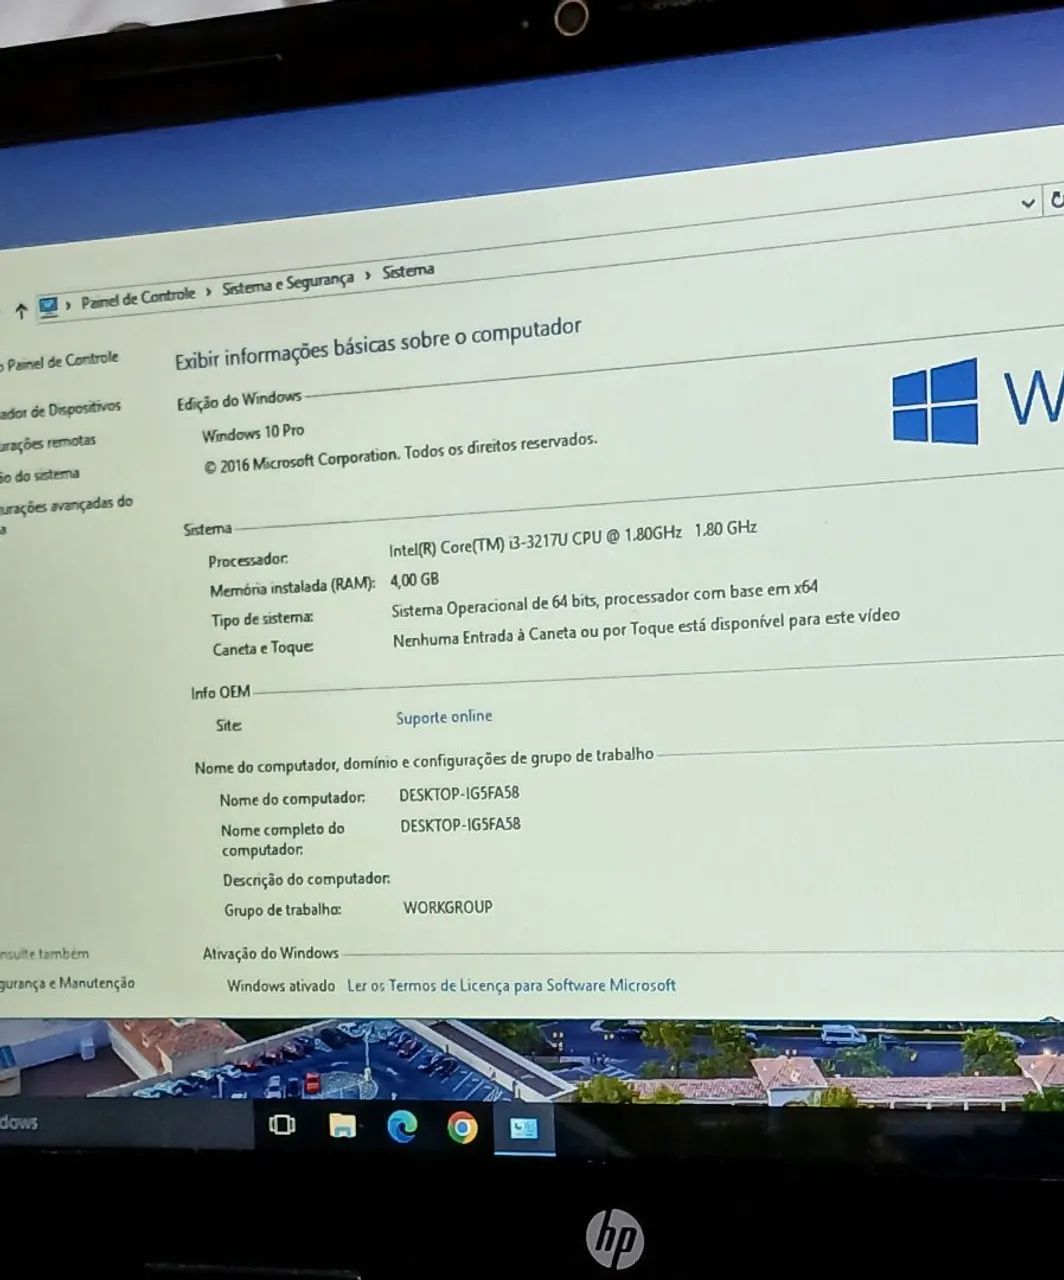Viewport: 1064px width, 1280px height.
Task: Click the Windows search box on taskbar
Action: (x=125, y=1121)
